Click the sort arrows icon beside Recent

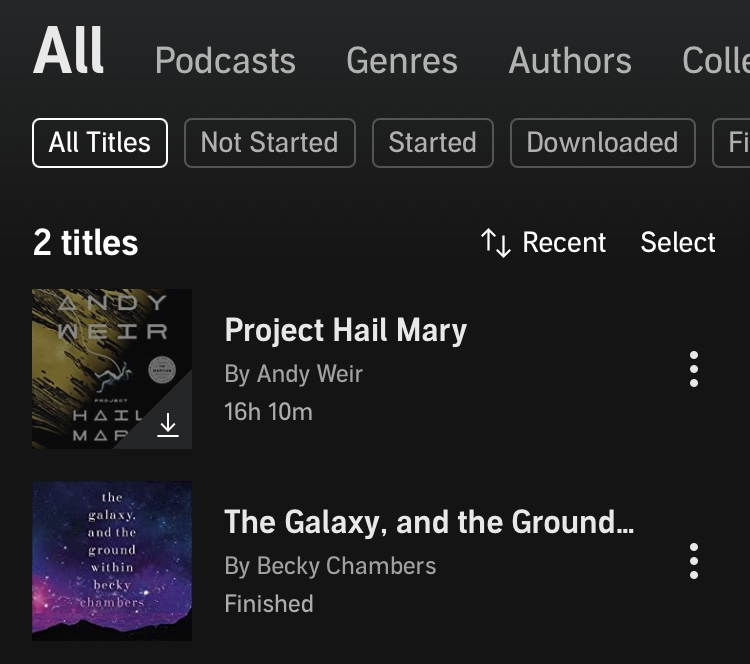tap(496, 243)
